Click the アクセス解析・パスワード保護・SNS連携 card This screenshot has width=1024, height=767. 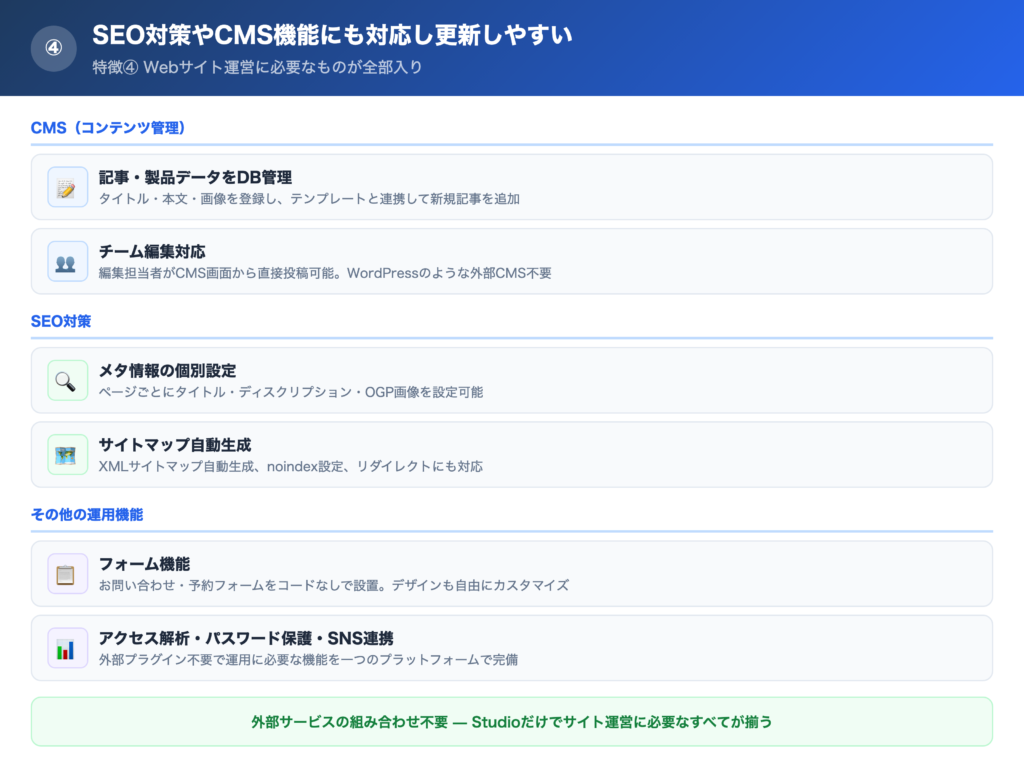(x=512, y=647)
